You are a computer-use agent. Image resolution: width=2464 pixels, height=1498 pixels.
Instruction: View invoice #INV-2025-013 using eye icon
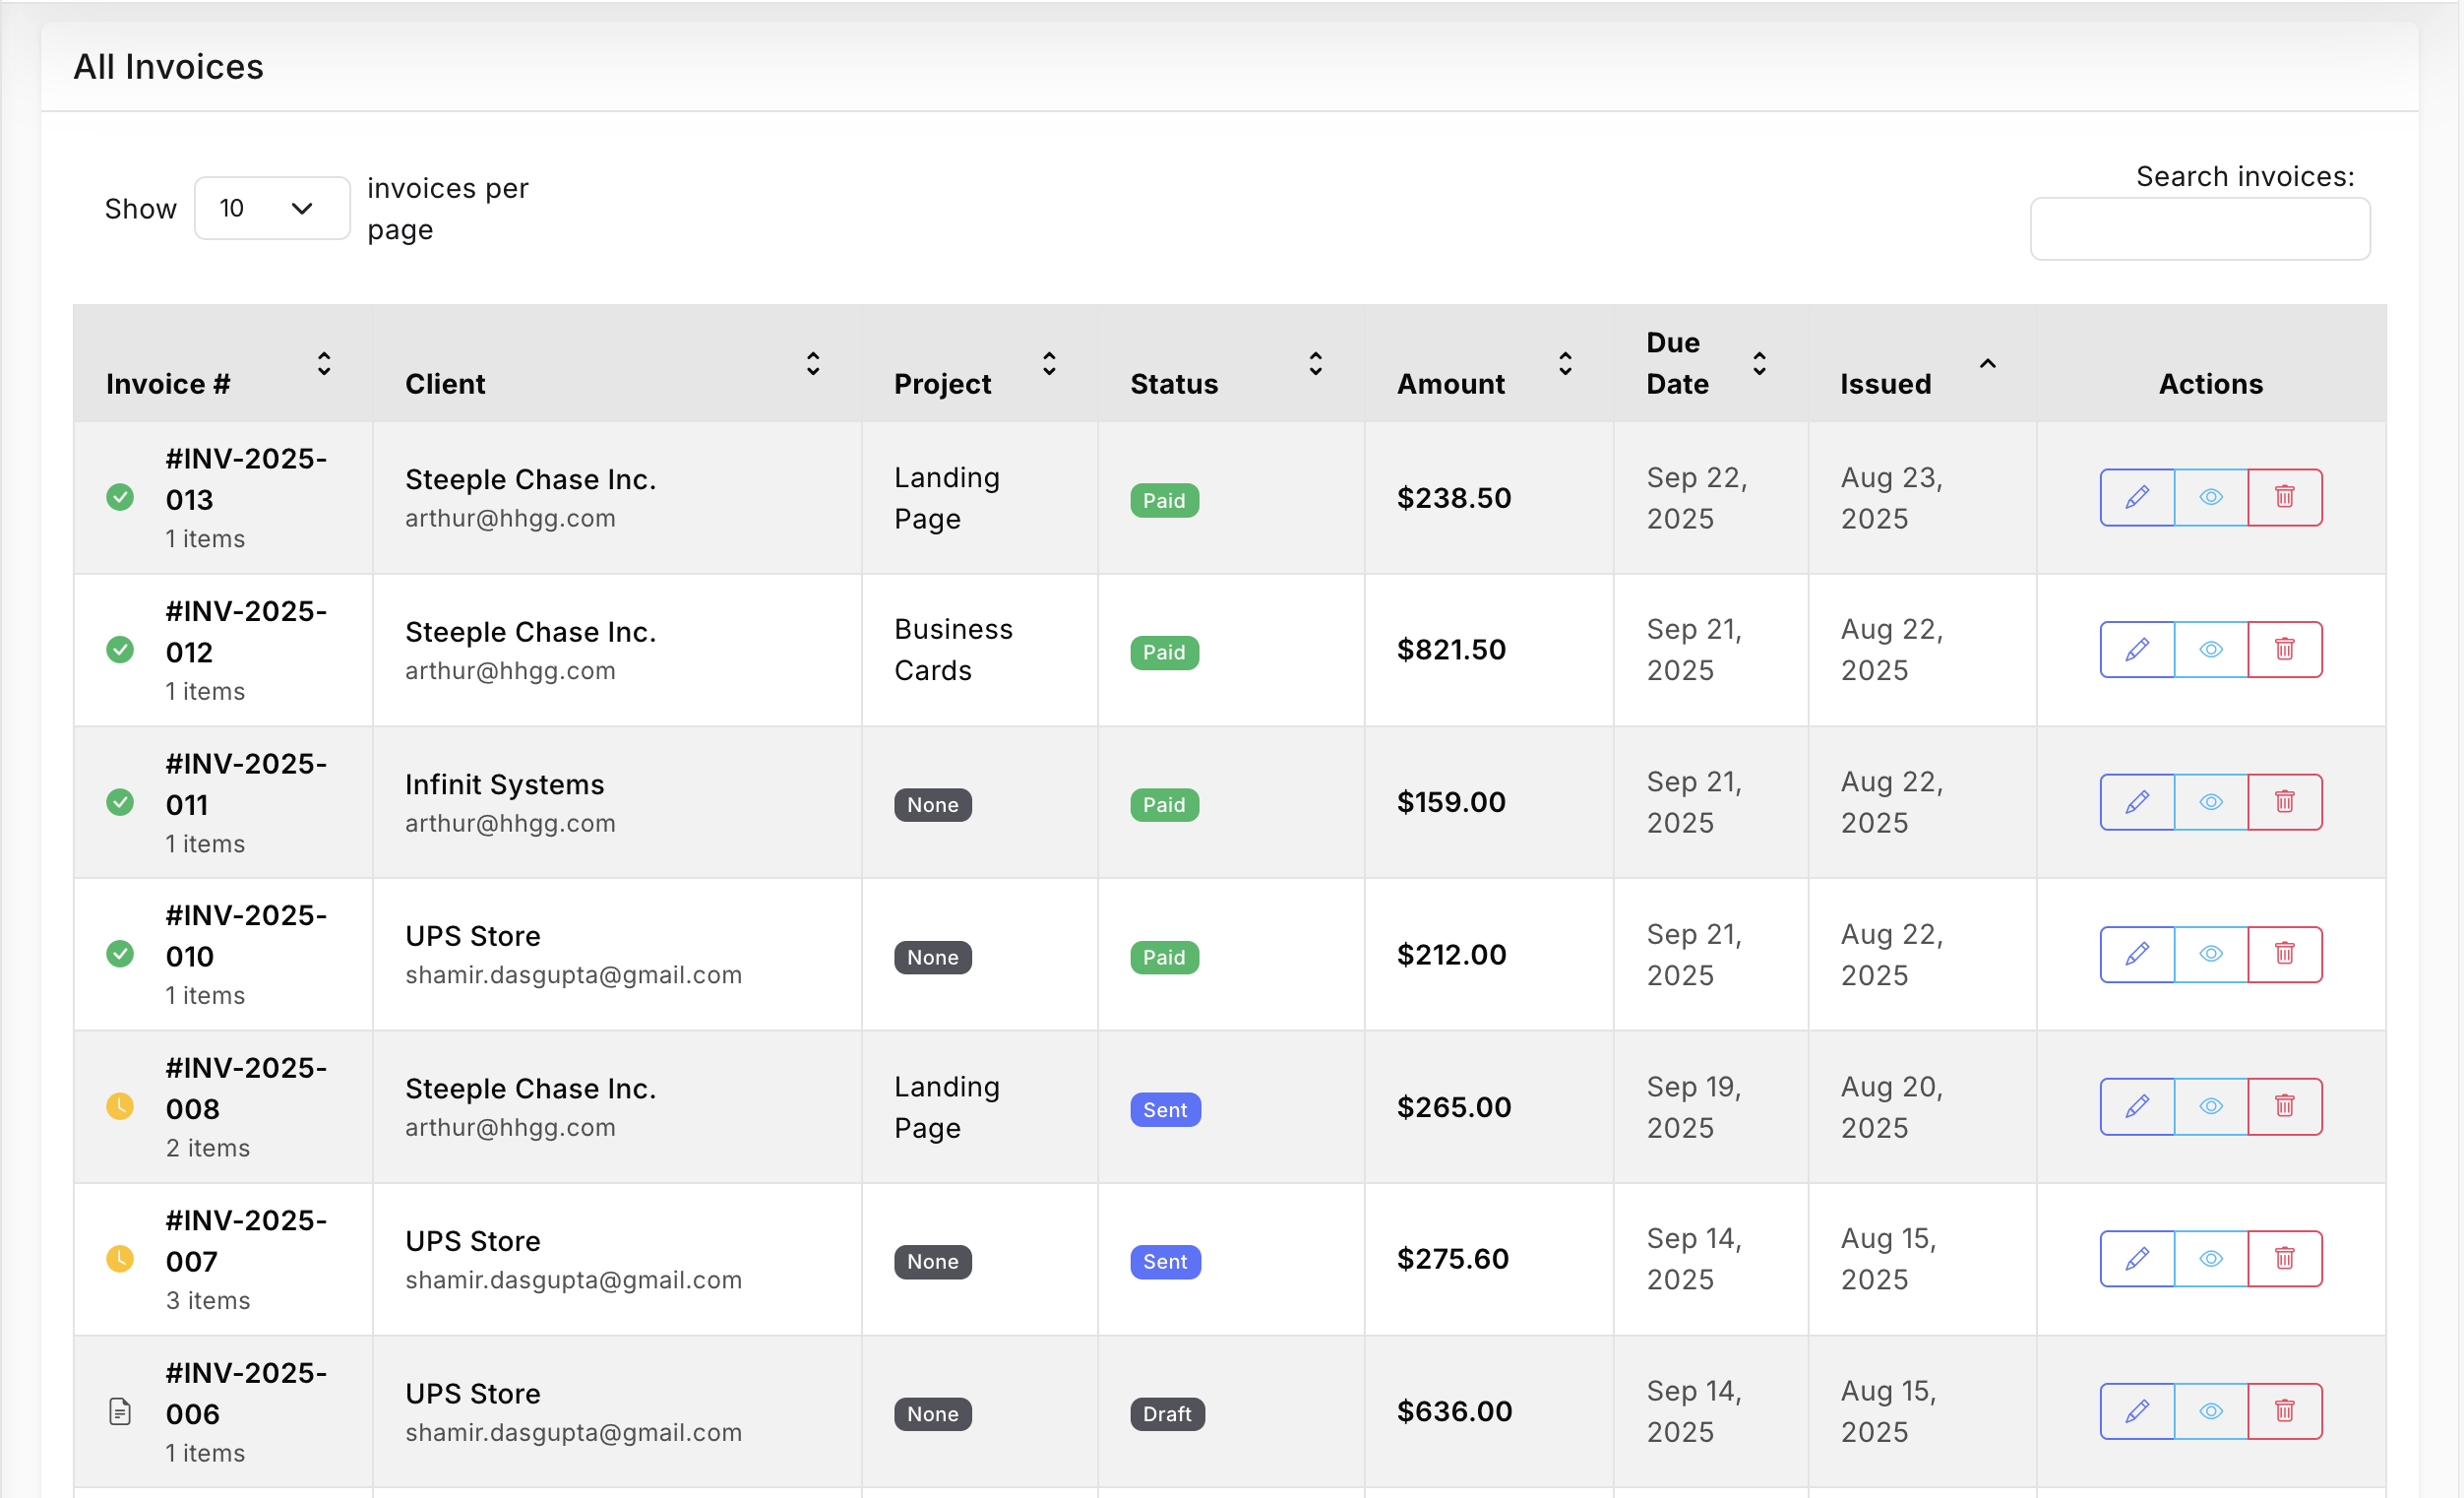coord(2210,497)
